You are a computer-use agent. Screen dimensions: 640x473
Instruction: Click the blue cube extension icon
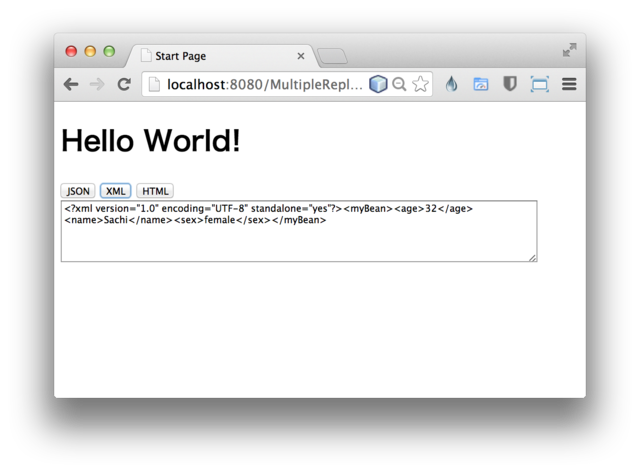point(378,85)
